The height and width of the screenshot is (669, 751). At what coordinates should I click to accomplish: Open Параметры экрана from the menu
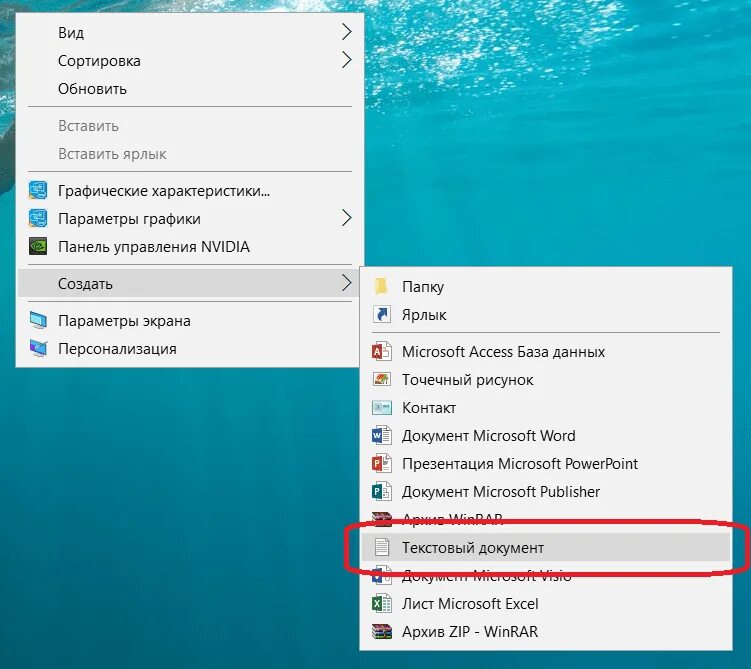tap(188, 320)
